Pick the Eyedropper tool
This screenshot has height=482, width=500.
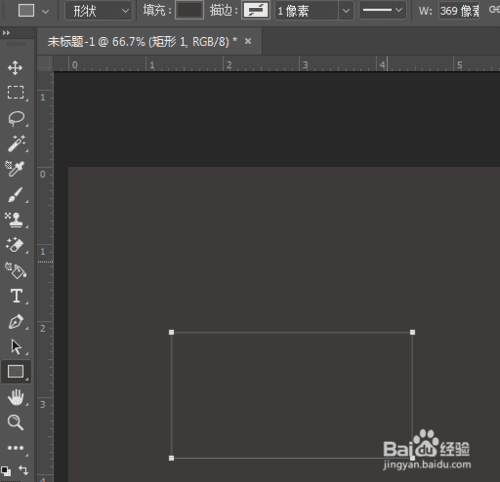click(x=15, y=168)
